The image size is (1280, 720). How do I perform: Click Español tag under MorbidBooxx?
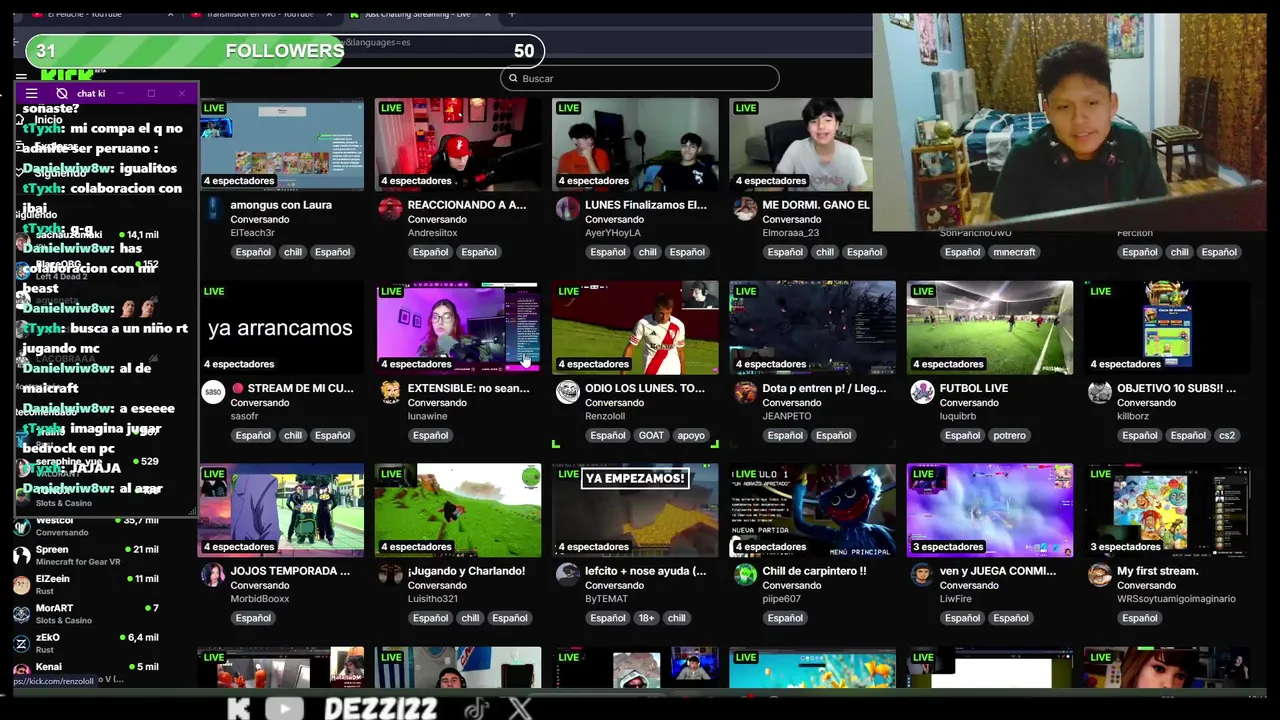coord(253,618)
